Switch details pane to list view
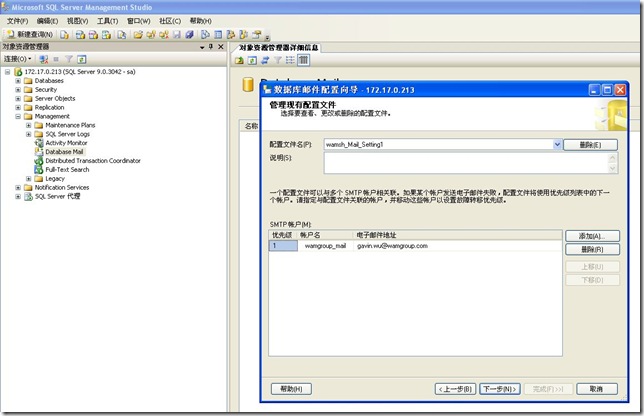This screenshot has height=416, width=644. (x=290, y=60)
